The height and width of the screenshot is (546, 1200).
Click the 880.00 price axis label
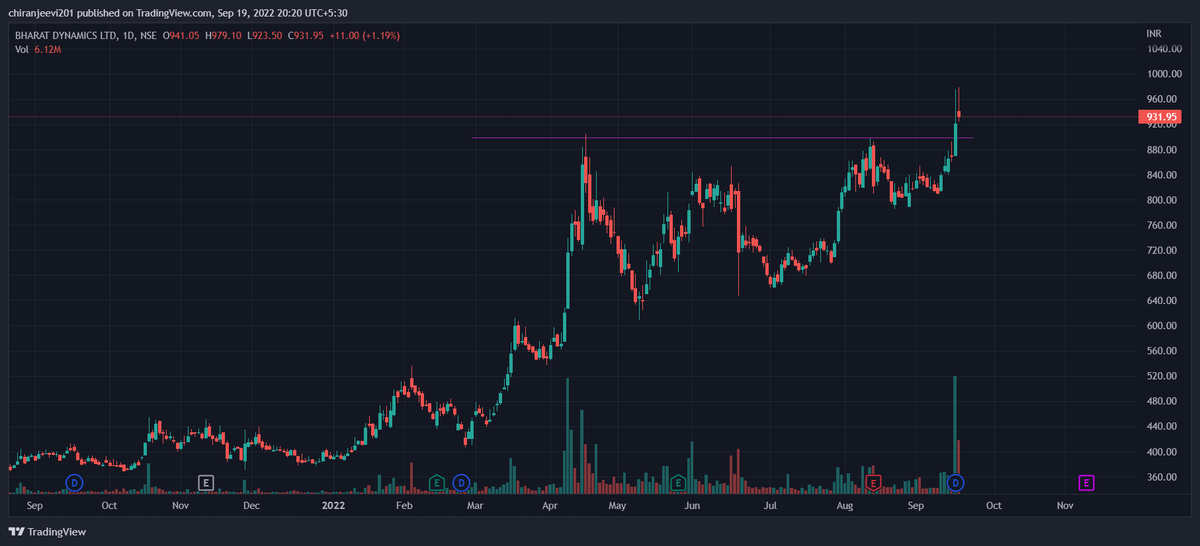coord(1161,150)
